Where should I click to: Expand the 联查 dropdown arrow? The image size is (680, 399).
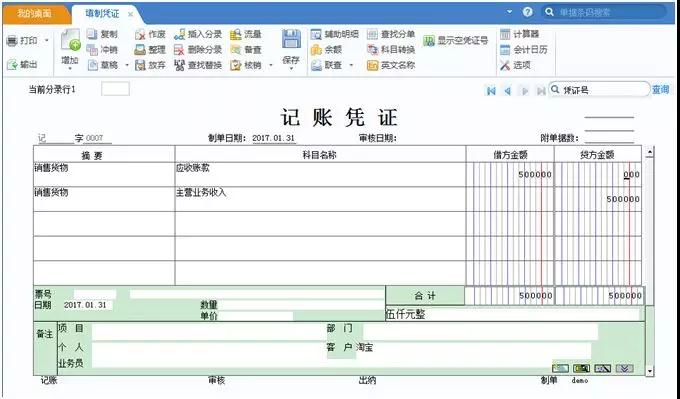point(351,65)
